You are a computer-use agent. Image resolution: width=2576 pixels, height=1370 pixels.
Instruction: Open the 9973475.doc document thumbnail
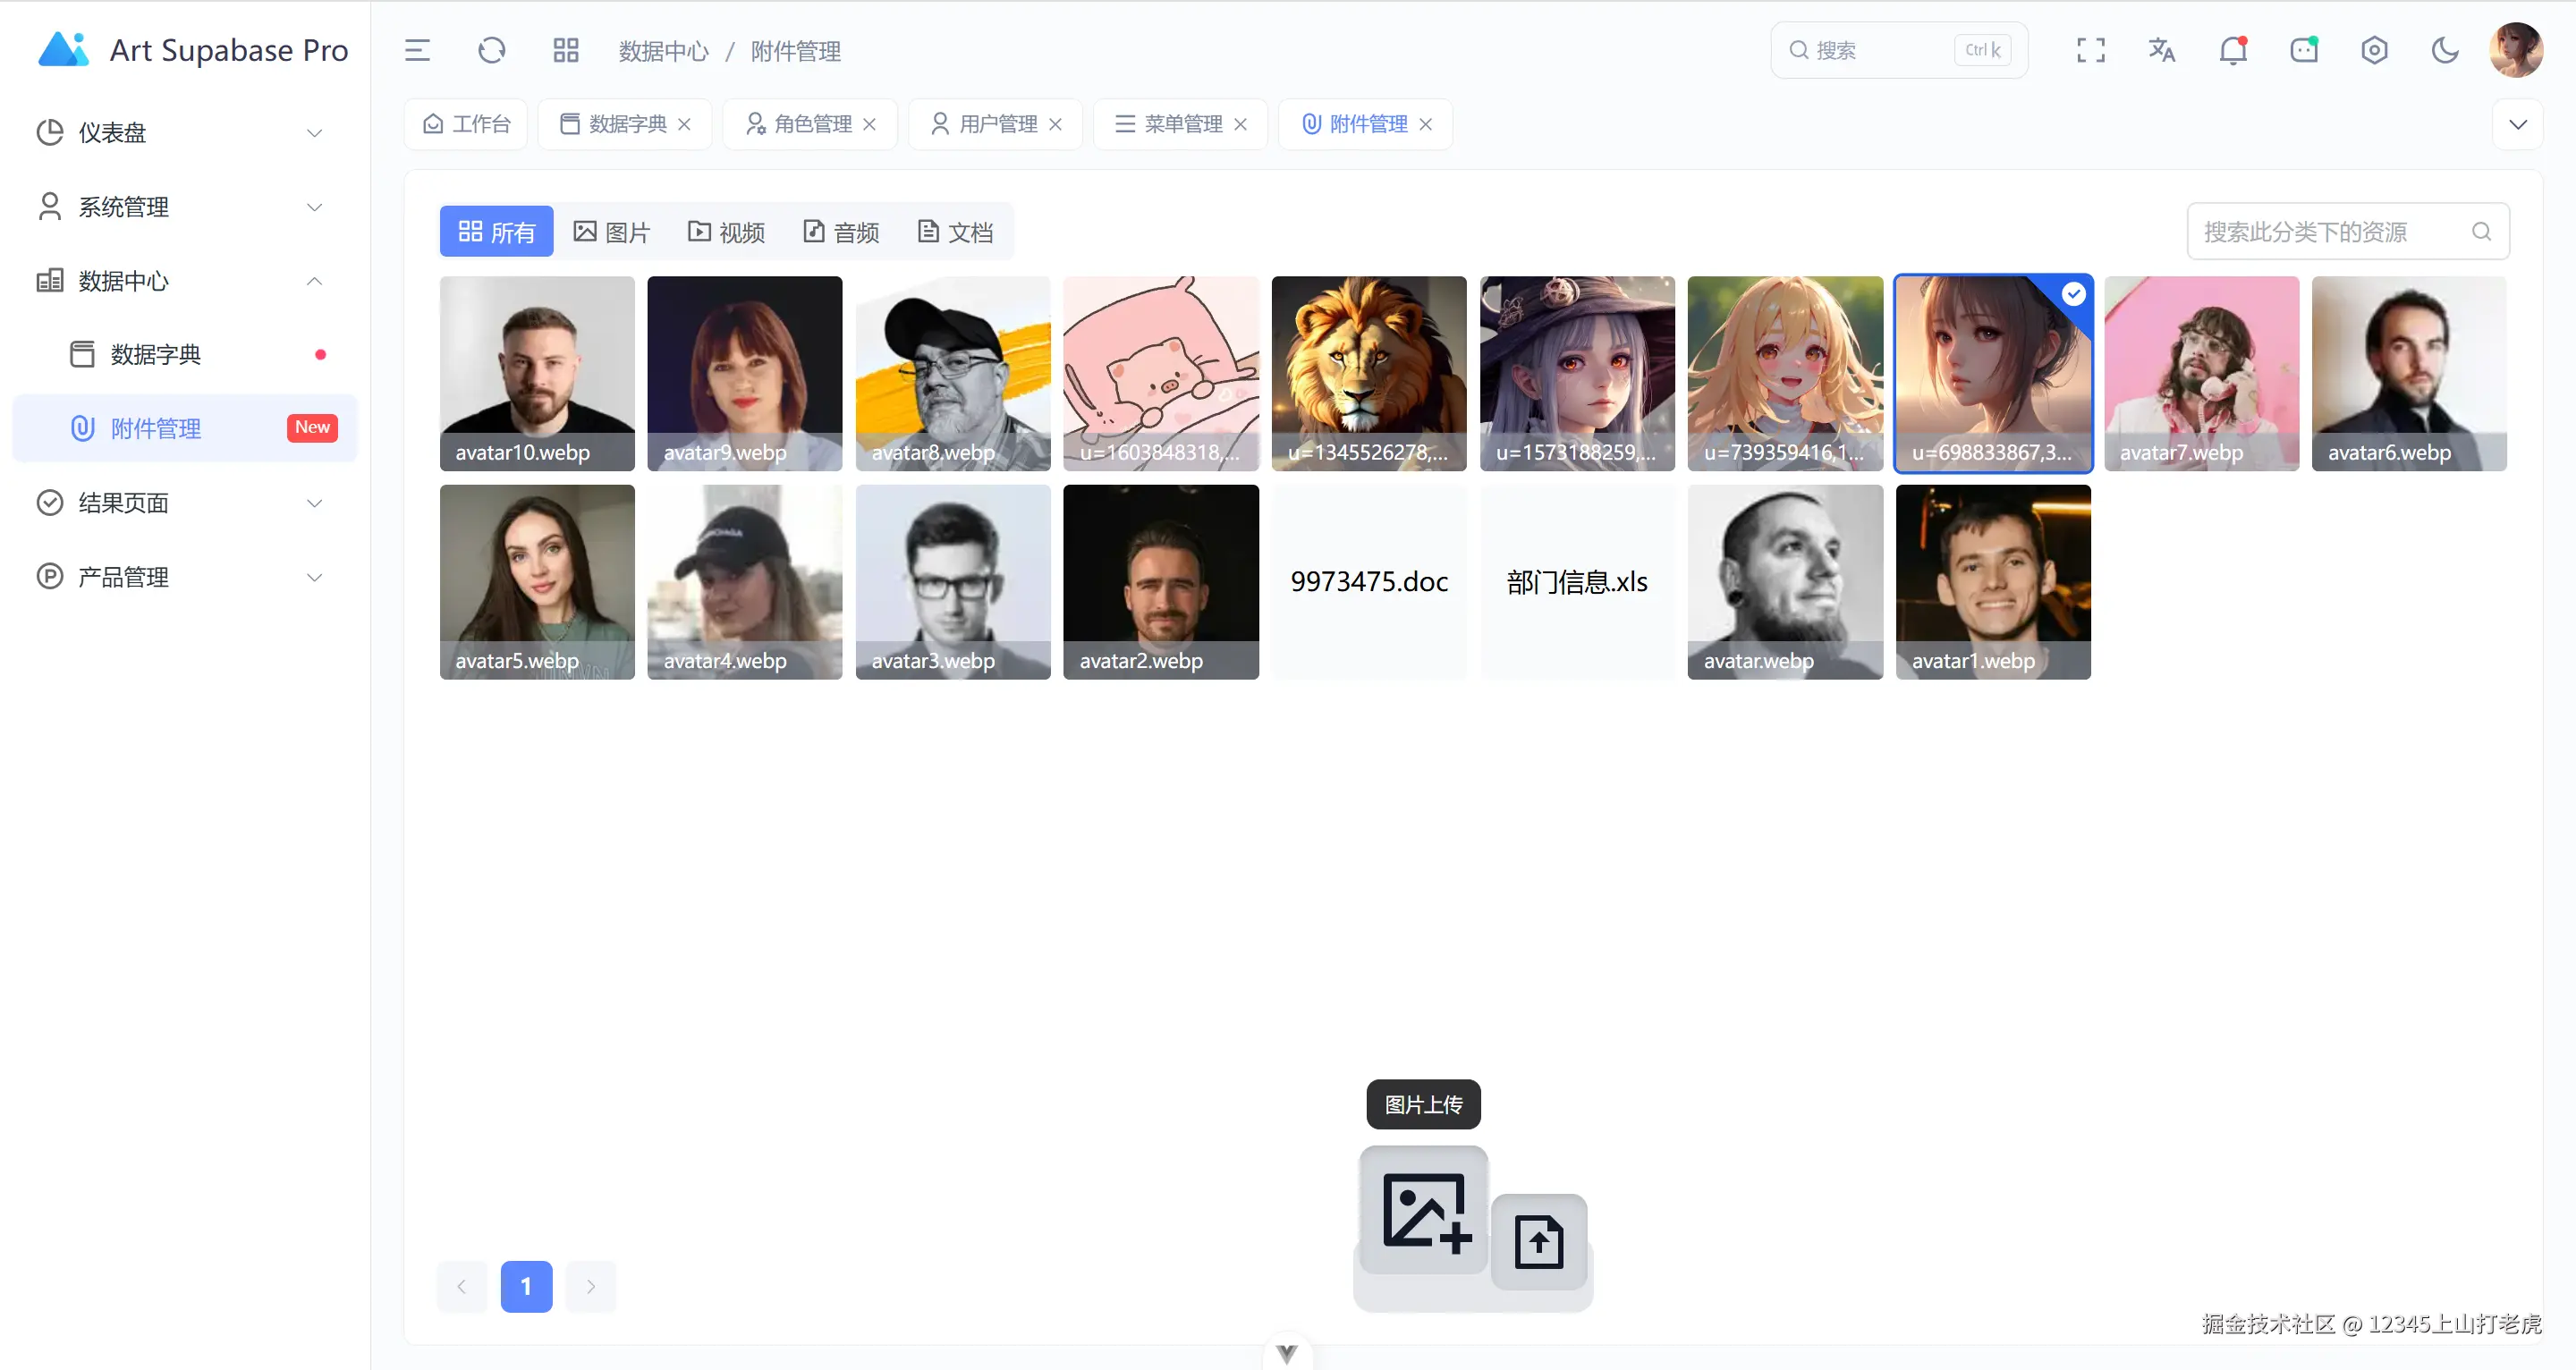coord(1369,581)
